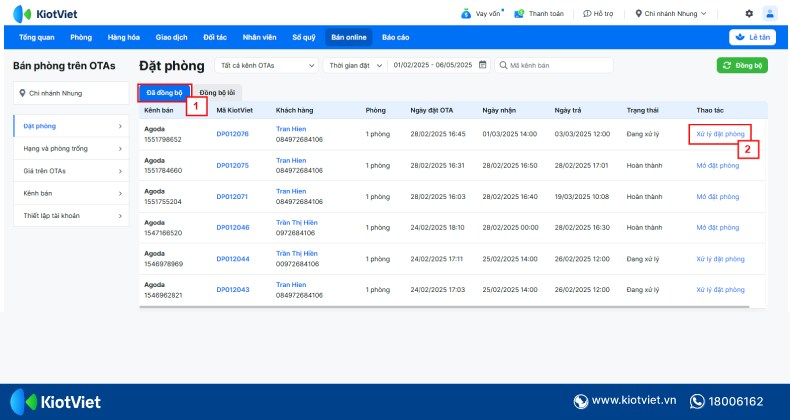Click the Kênh bán column header
Viewport: 790px width, 420px height.
click(158, 110)
